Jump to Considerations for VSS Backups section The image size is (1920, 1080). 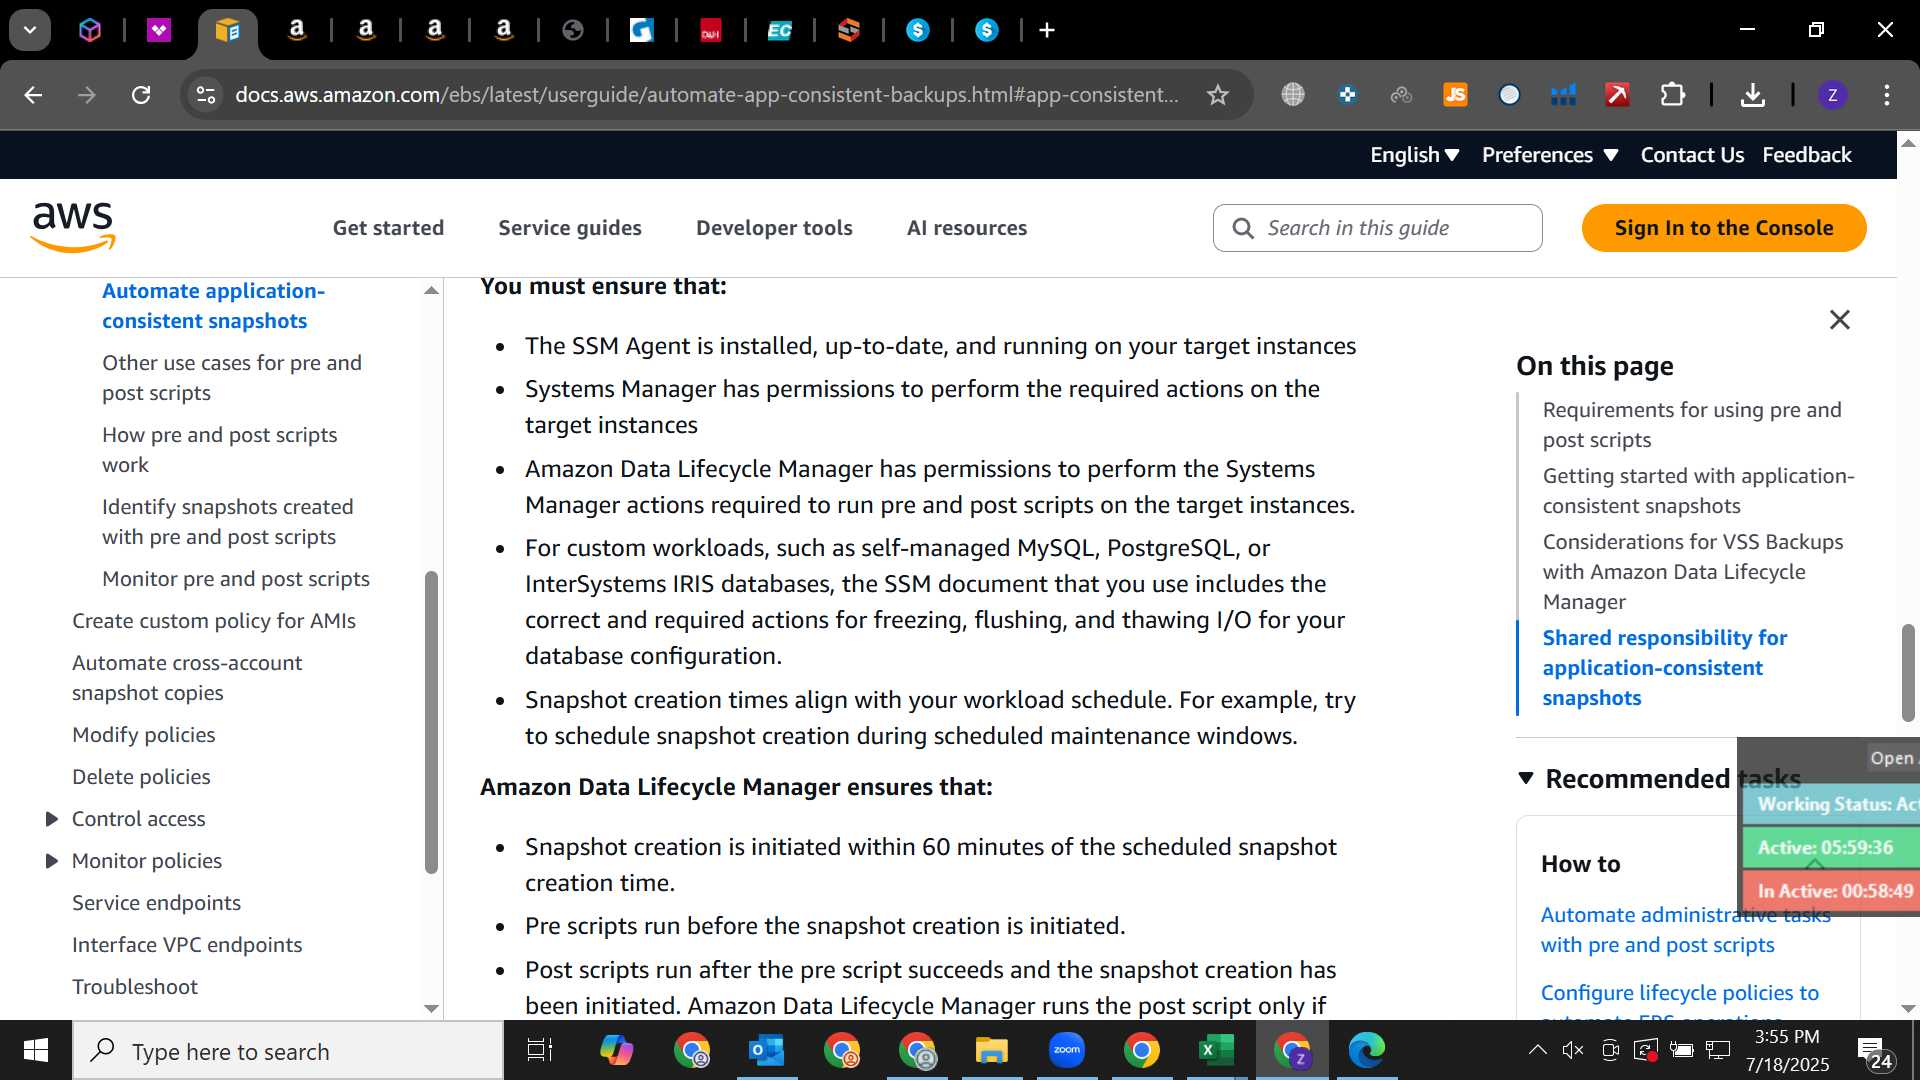click(x=1692, y=572)
